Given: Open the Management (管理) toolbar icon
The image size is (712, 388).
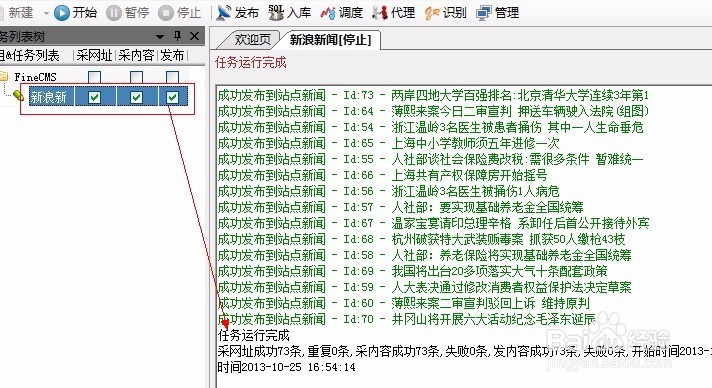Looking at the screenshot, I should click(x=484, y=13).
